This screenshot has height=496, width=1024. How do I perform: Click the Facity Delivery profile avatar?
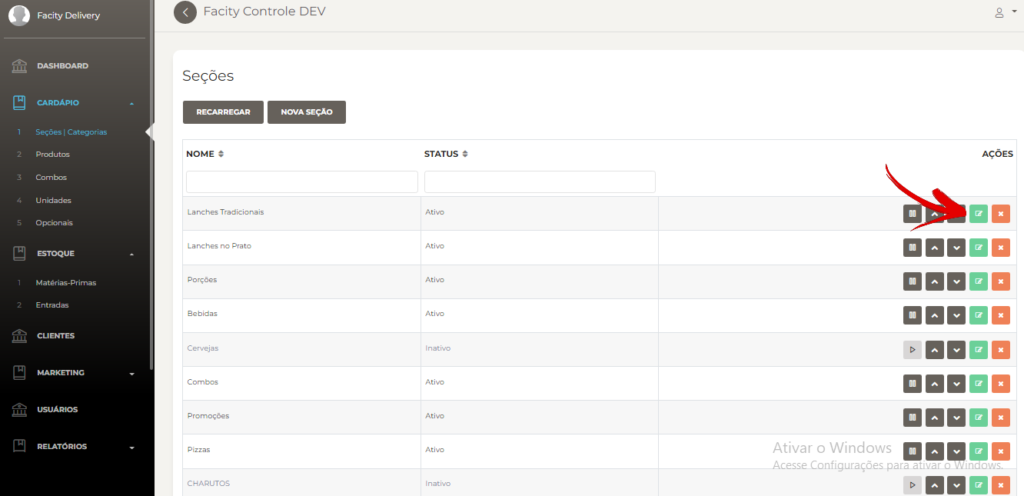point(19,16)
